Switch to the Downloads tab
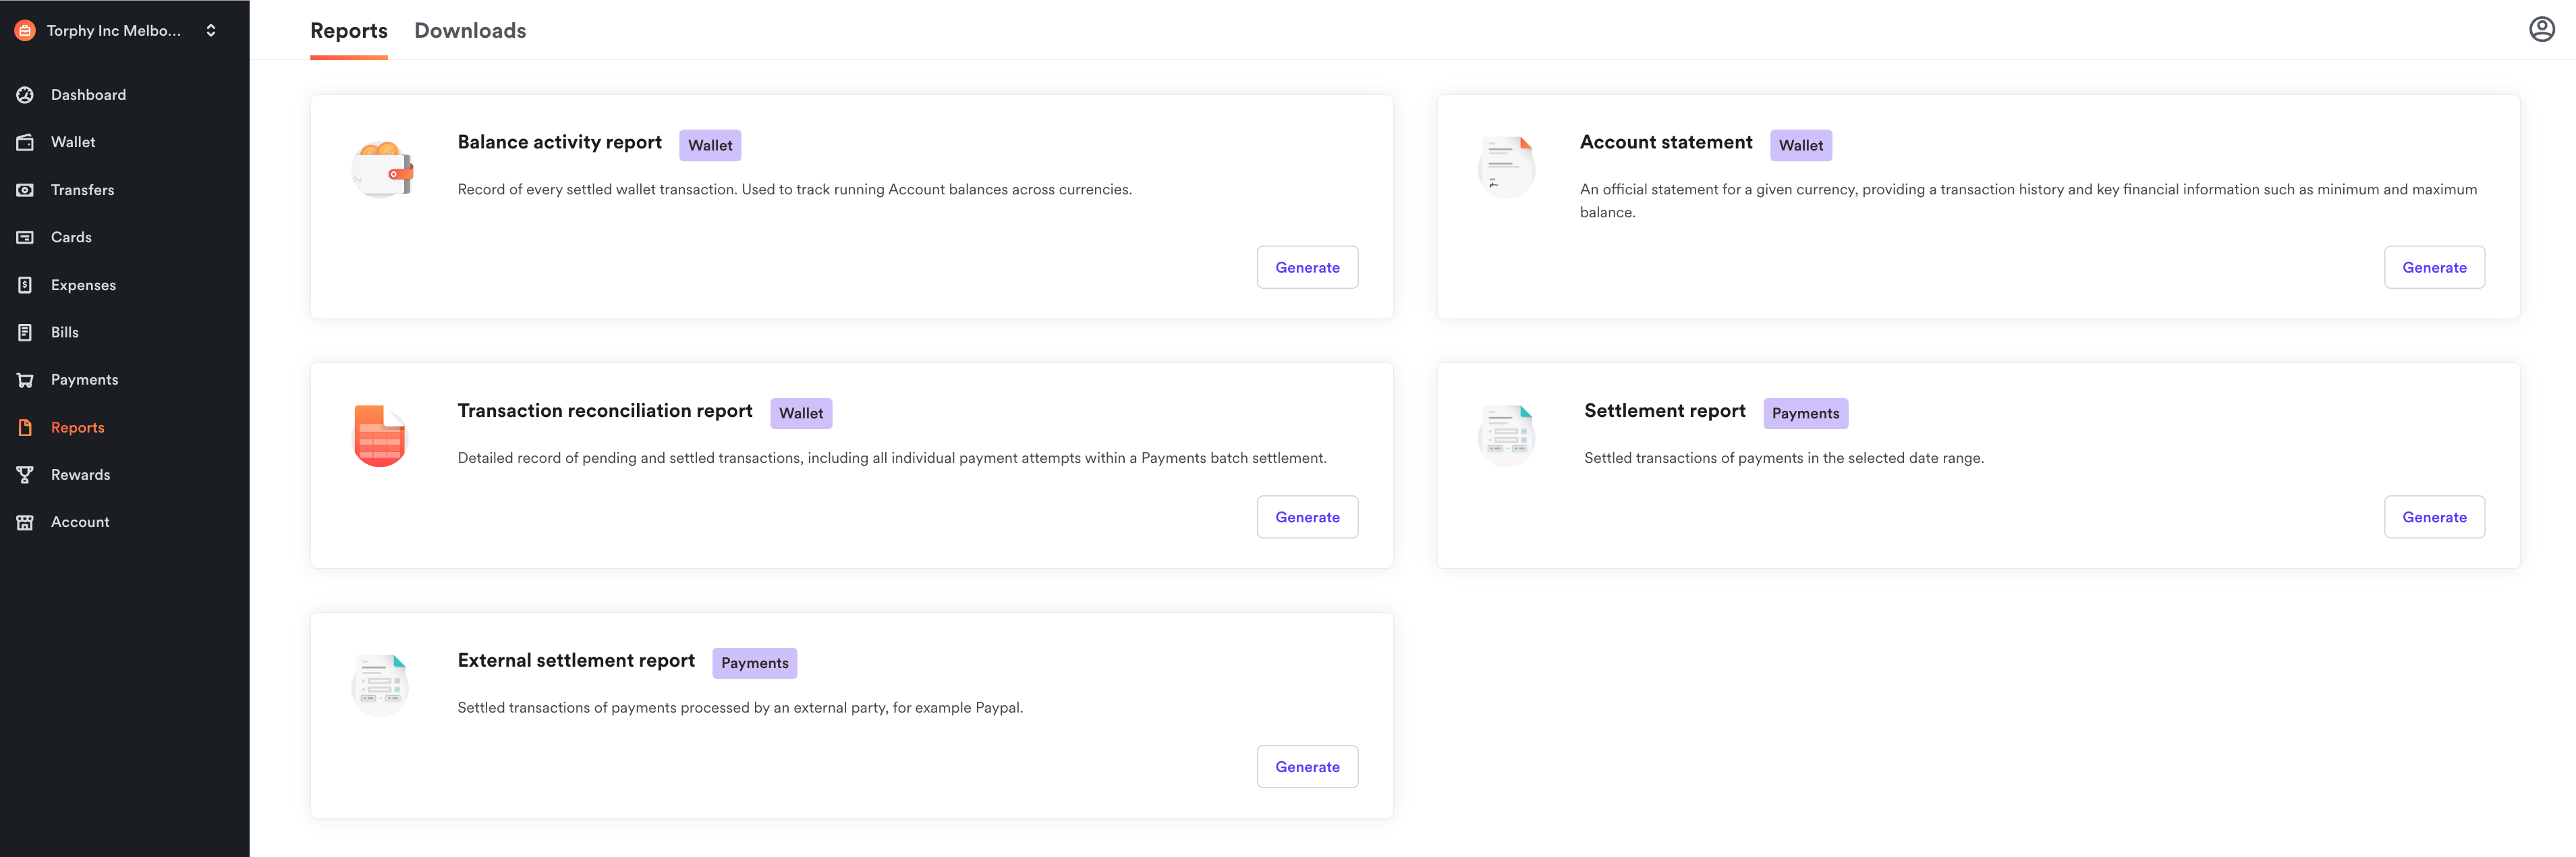2576x857 pixels. 470,31
